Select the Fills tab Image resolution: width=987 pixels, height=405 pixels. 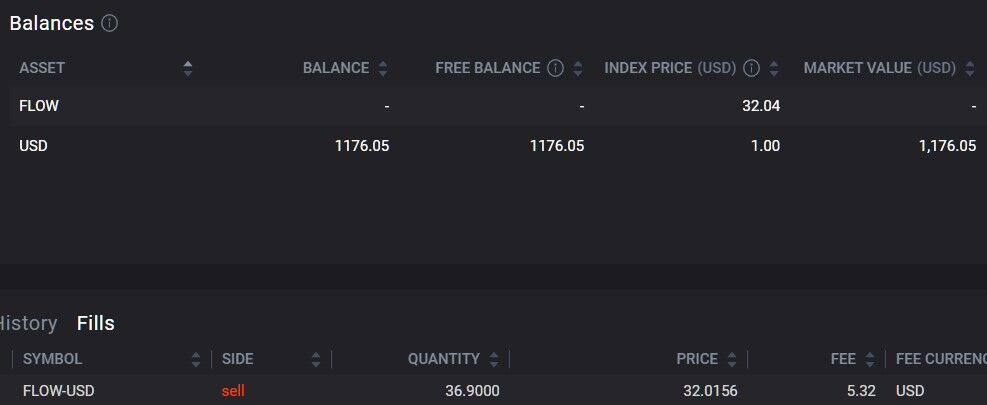pyautogui.click(x=96, y=323)
